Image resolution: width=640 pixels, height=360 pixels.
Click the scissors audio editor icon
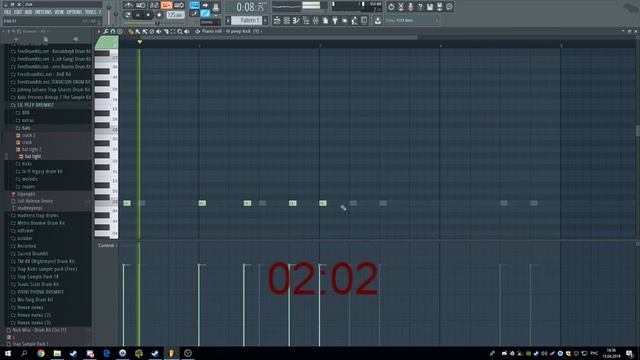[401, 7]
